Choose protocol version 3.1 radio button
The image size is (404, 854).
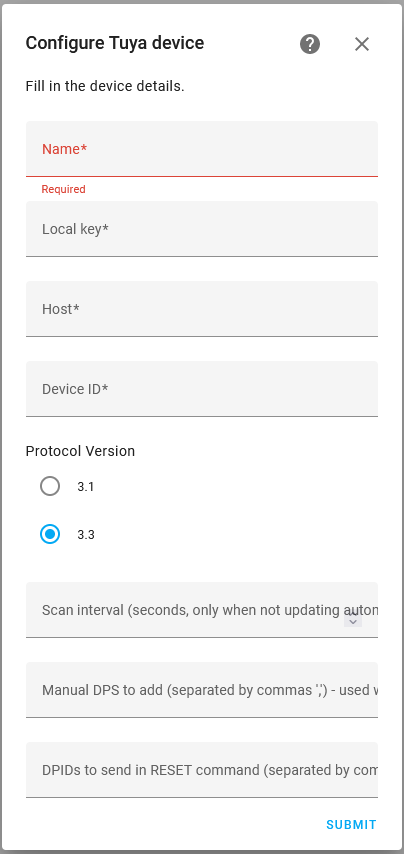[x=50, y=486]
